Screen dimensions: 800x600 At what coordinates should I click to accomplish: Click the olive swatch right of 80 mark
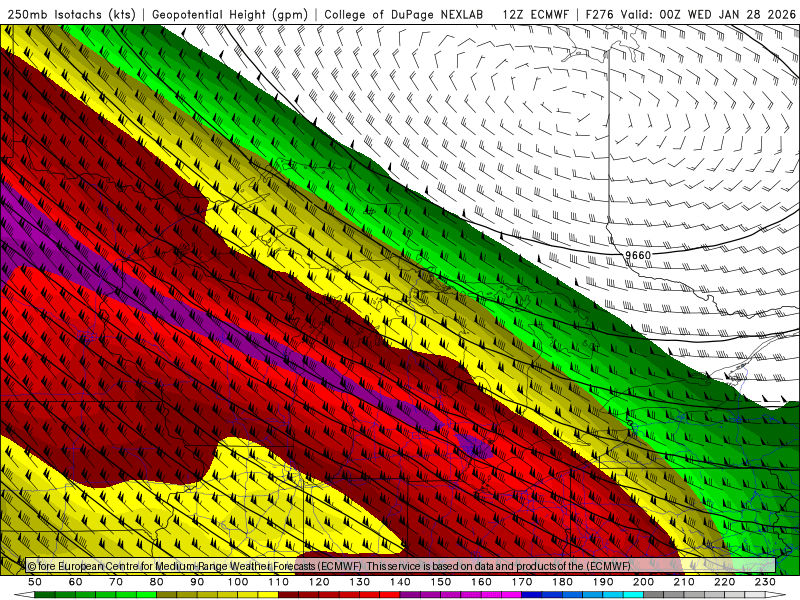pos(166,595)
